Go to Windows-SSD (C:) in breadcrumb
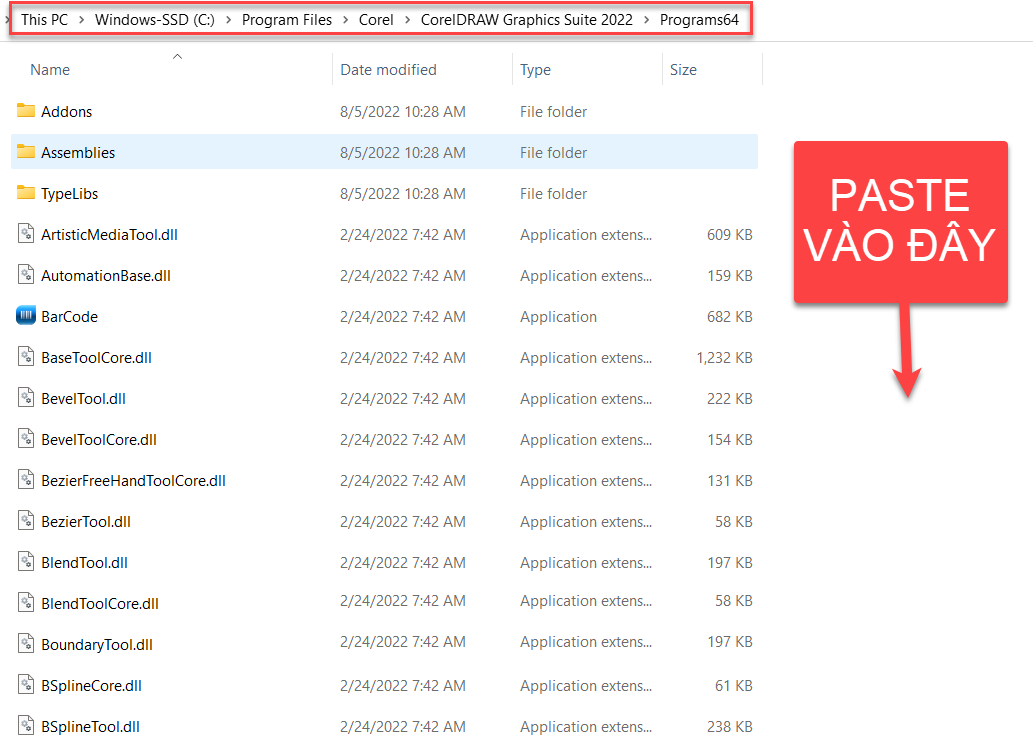The image size is (1033, 740). coord(155,20)
